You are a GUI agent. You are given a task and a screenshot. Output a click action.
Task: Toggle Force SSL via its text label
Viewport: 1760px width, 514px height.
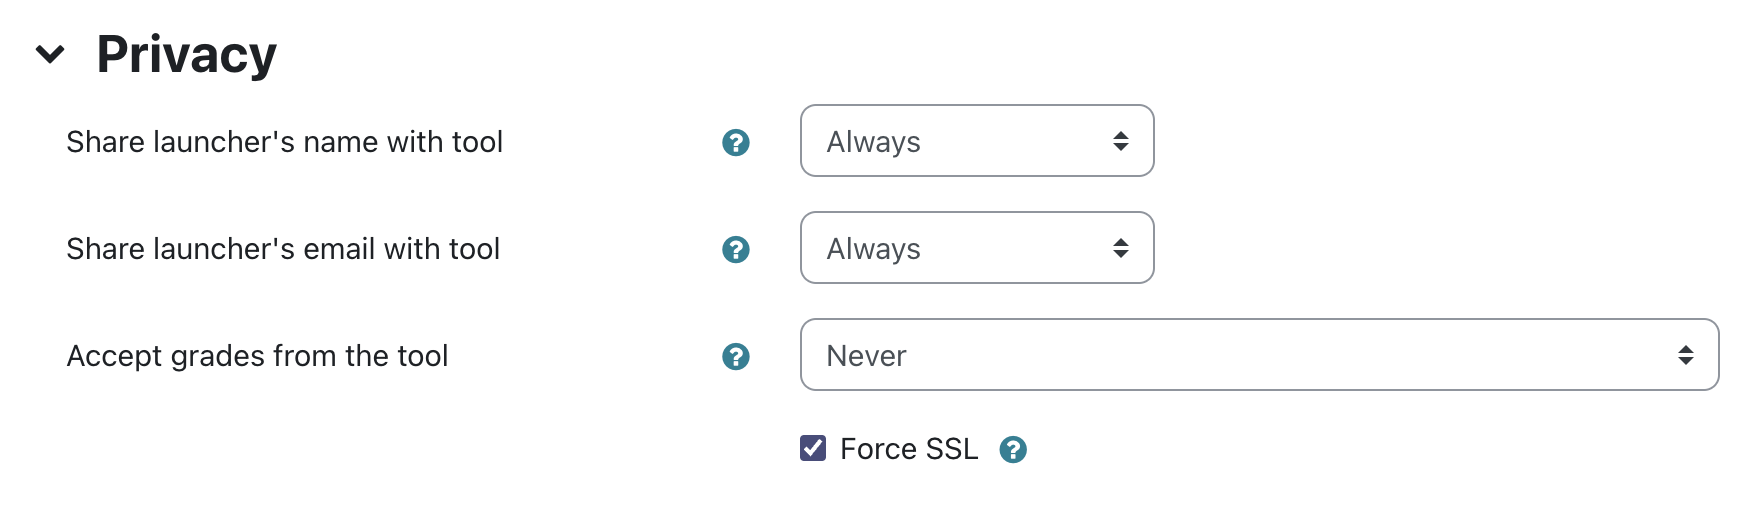click(x=908, y=449)
